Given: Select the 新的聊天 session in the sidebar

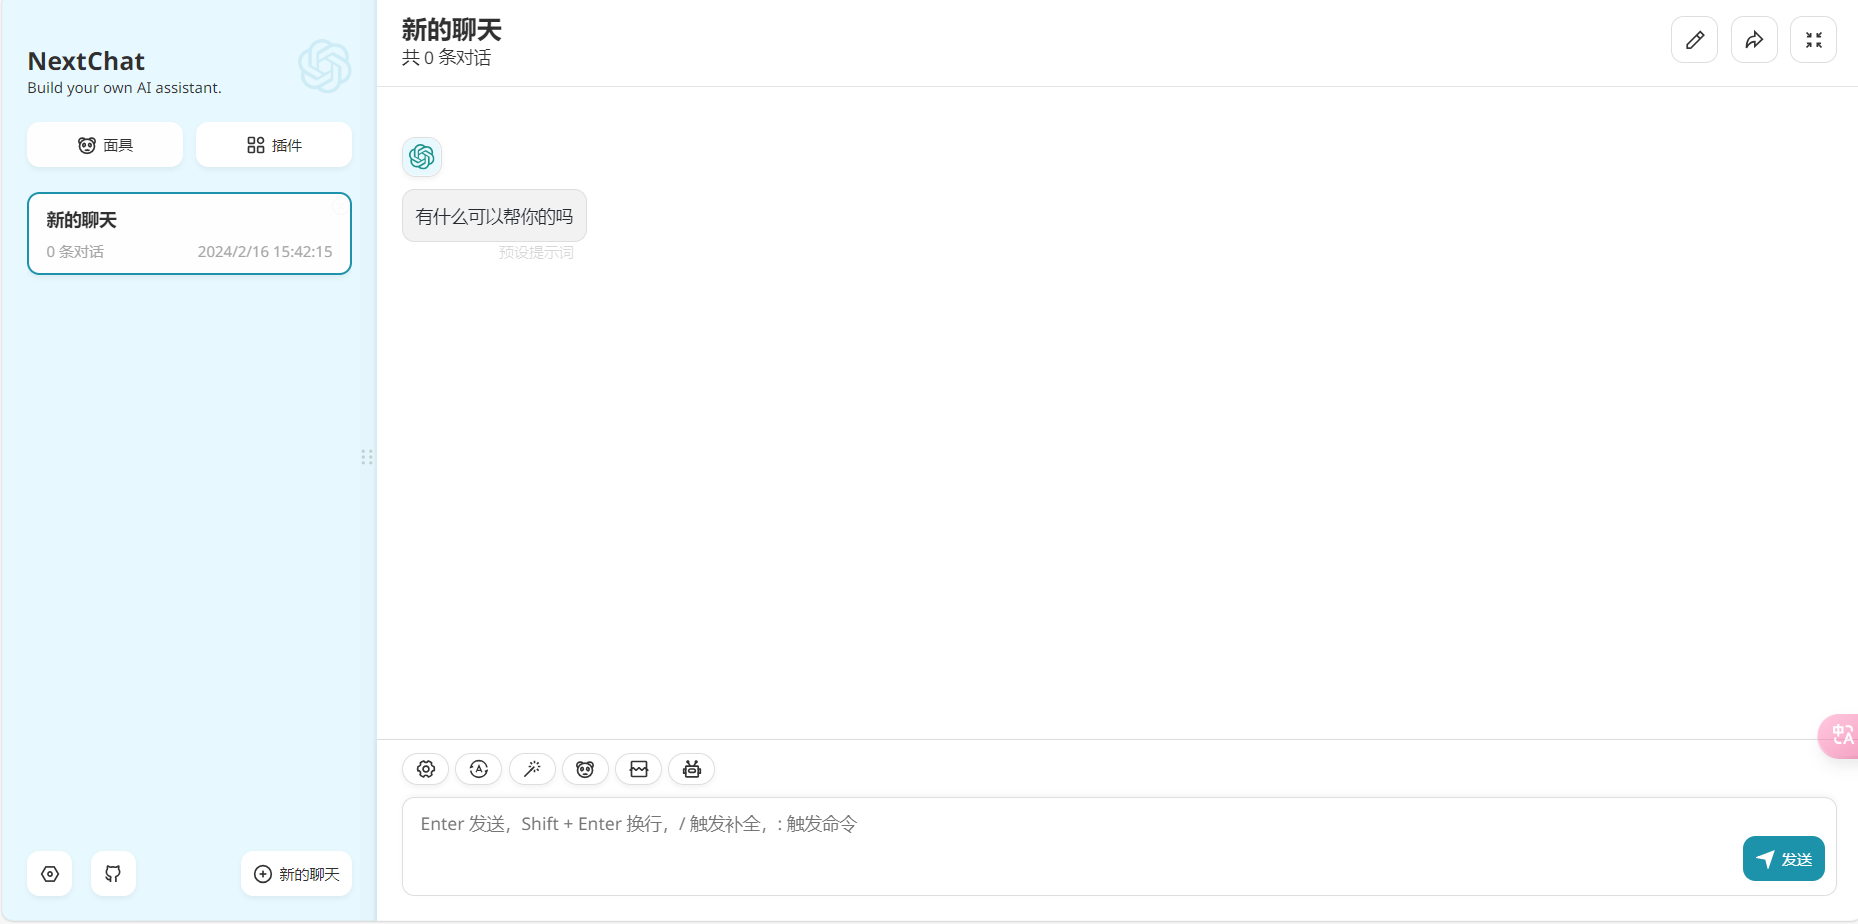Looking at the screenshot, I should 189,233.
